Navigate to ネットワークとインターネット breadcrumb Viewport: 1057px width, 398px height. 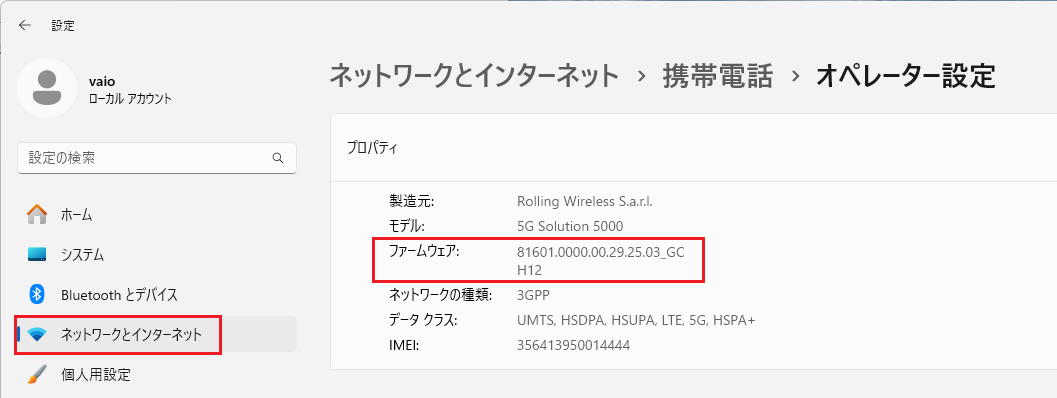click(x=474, y=76)
